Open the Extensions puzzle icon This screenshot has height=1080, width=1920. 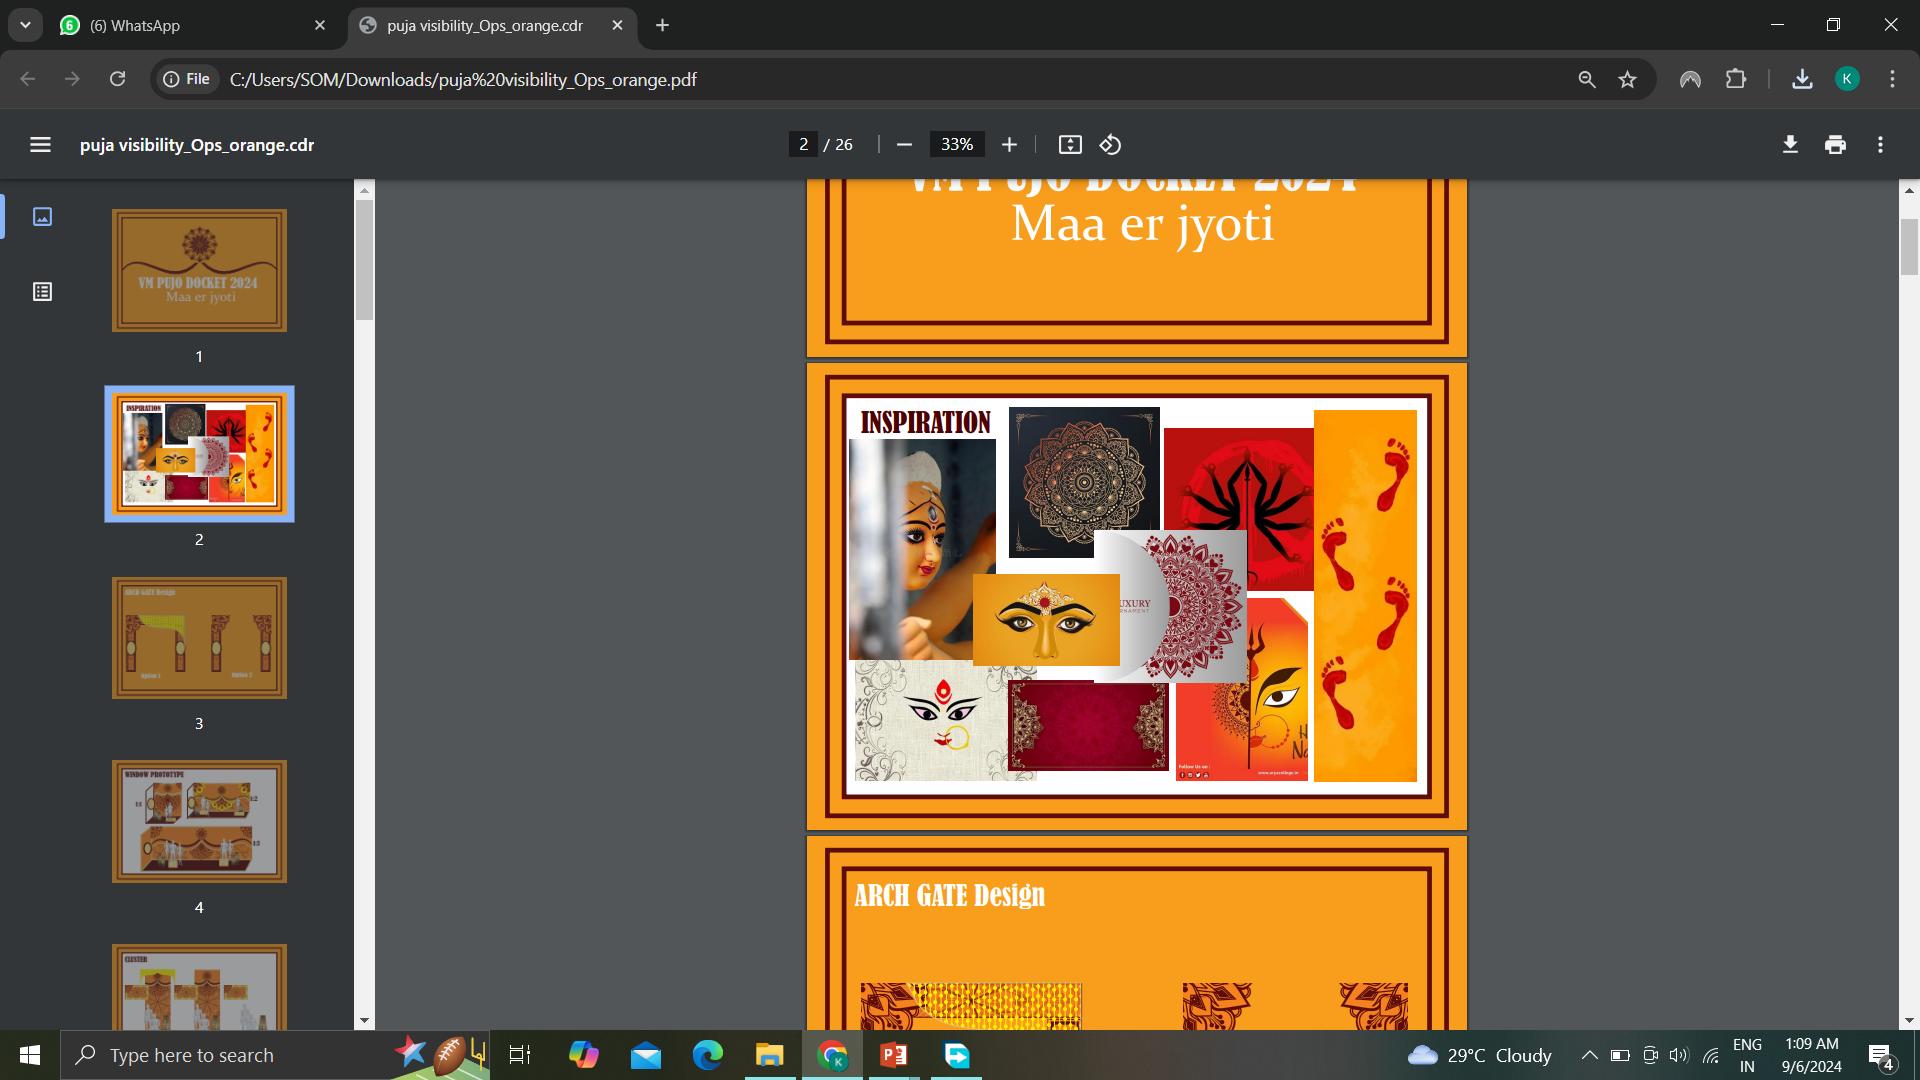[x=1736, y=79]
